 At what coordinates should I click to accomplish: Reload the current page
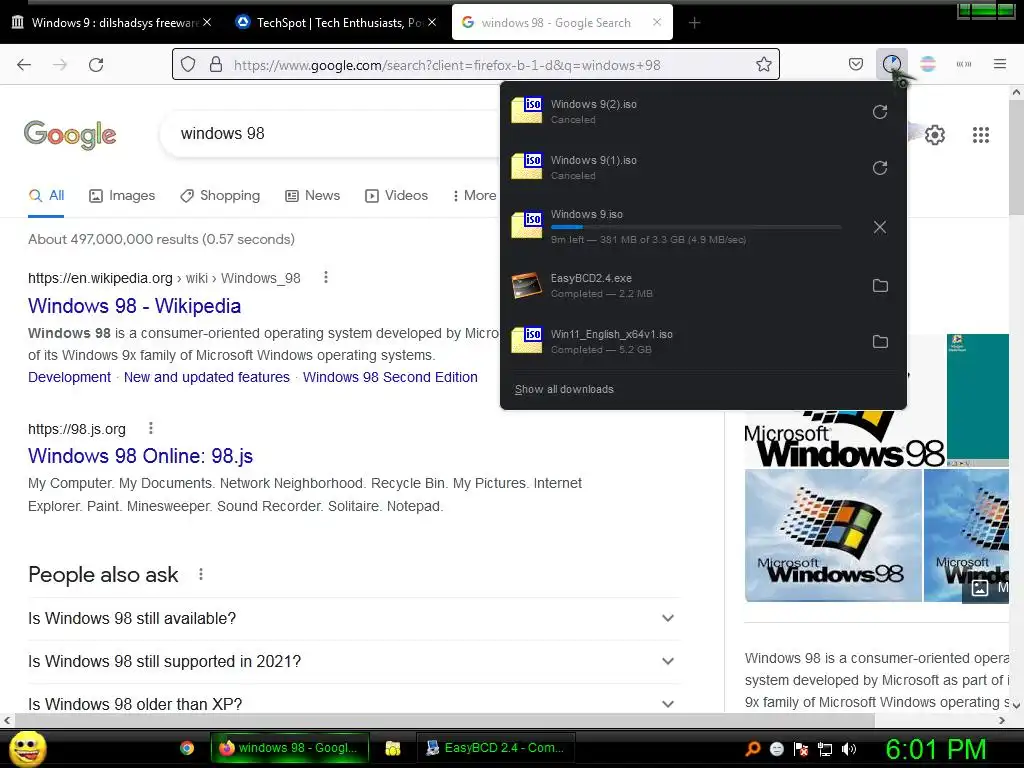pyautogui.click(x=96, y=64)
